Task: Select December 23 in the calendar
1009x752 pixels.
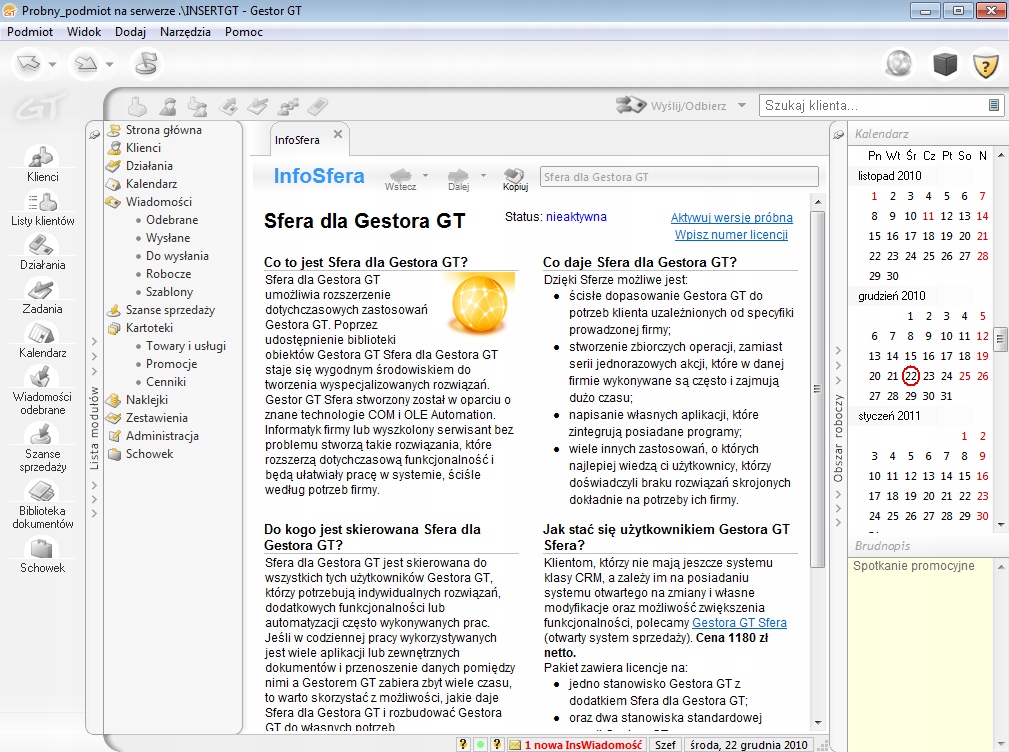Action: (x=929, y=376)
